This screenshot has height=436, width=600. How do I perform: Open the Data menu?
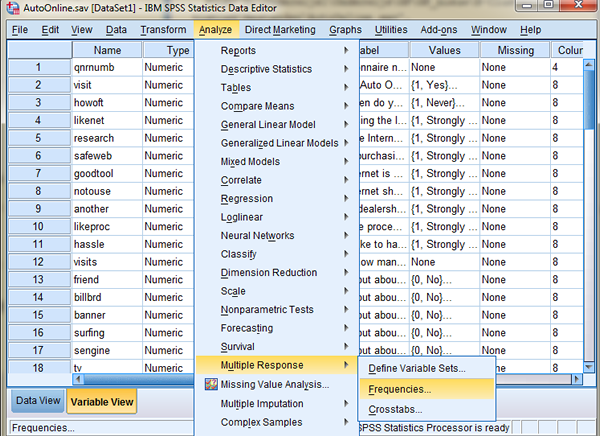[x=116, y=29]
